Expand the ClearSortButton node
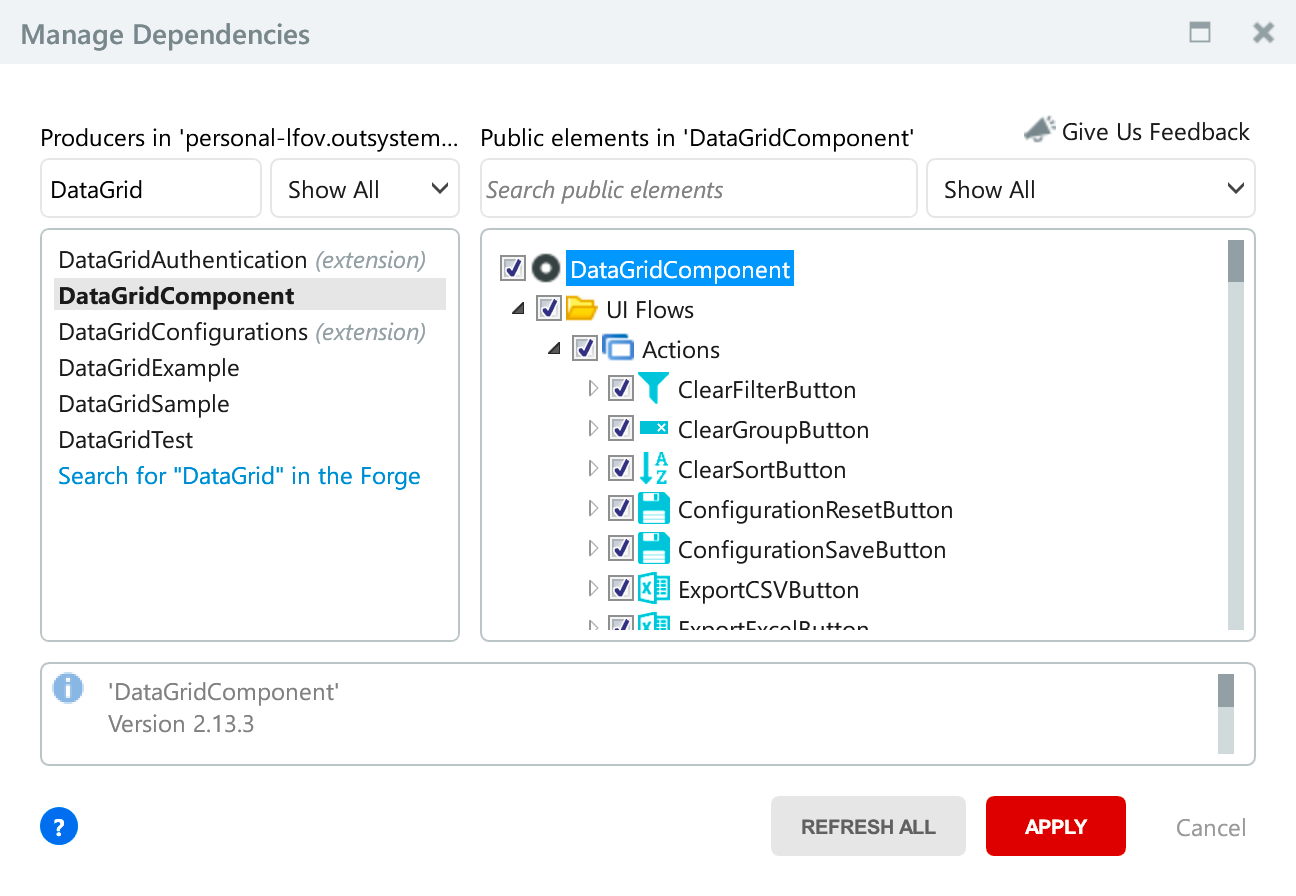 click(x=593, y=469)
